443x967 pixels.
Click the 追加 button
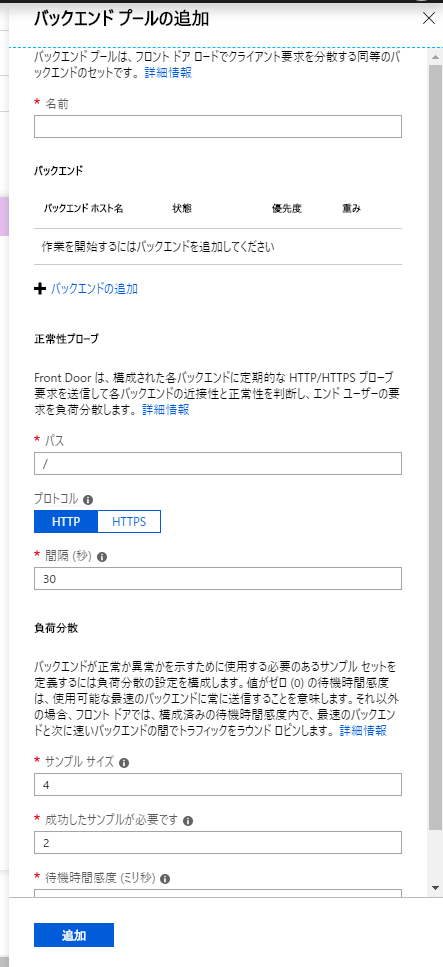coord(74,935)
